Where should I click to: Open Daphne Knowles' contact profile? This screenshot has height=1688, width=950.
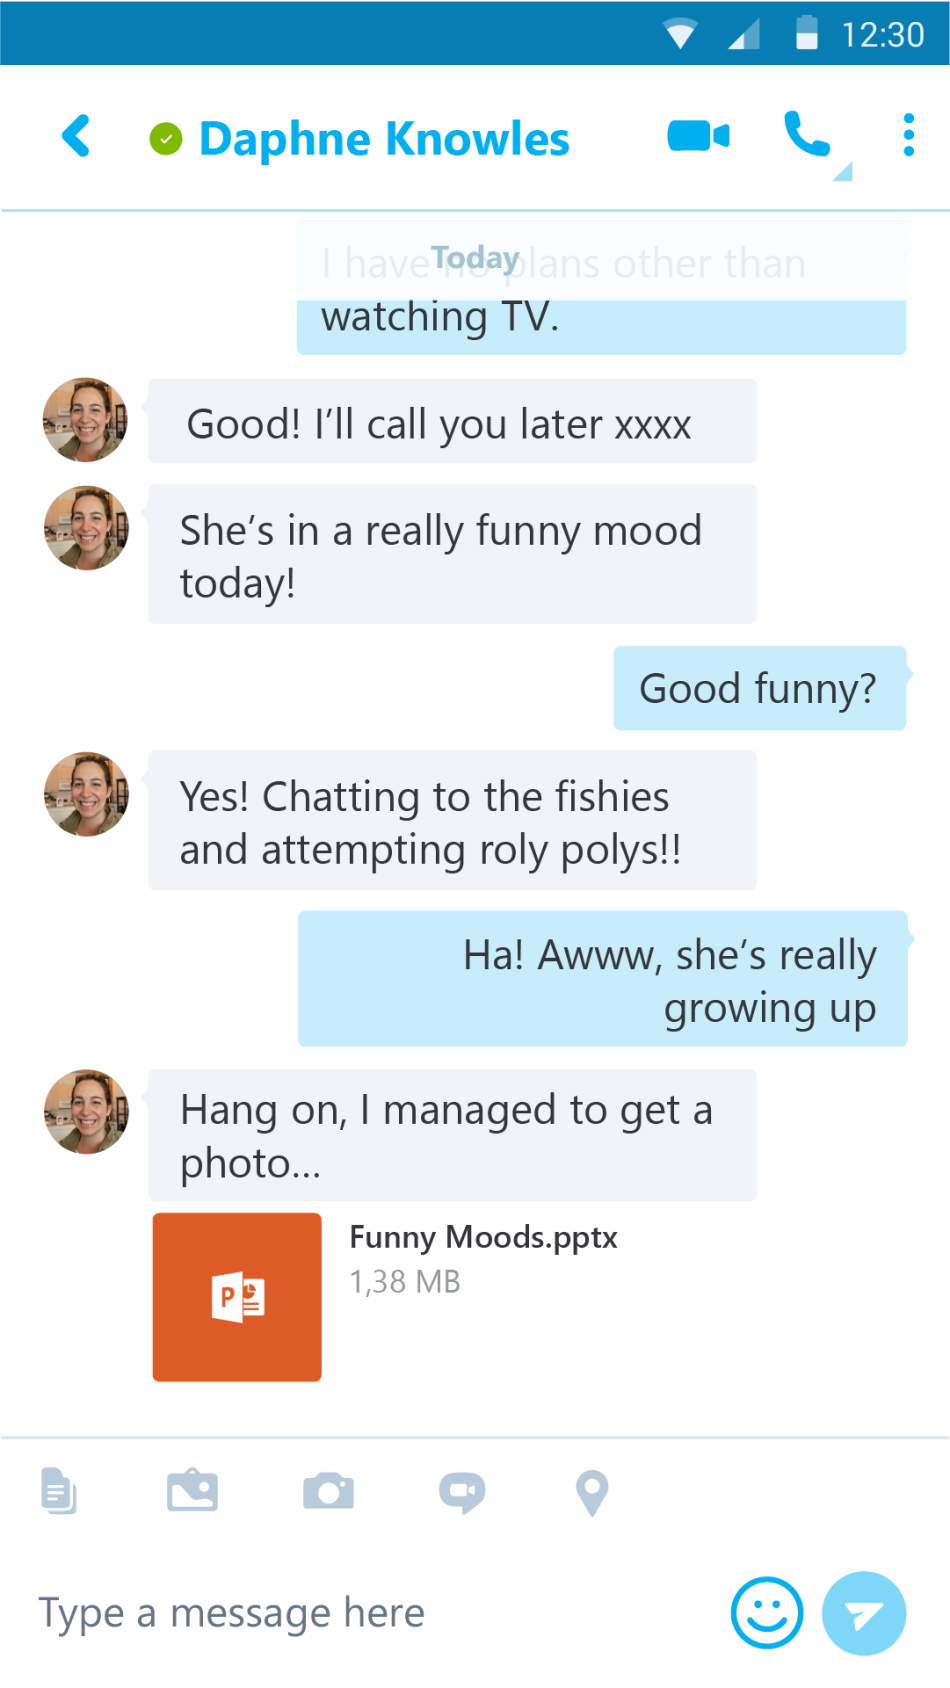coord(384,139)
